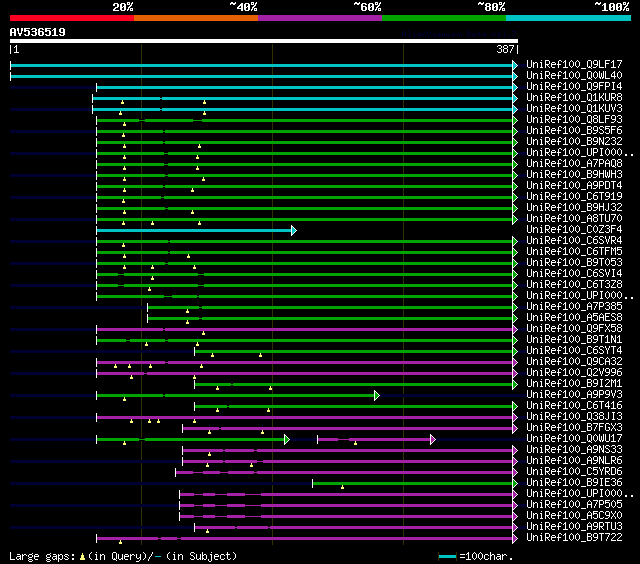Click the arrowhead ending the C0Z3F4 alignment
Screen dimensions: 640x564
pyautogui.click(x=294, y=231)
